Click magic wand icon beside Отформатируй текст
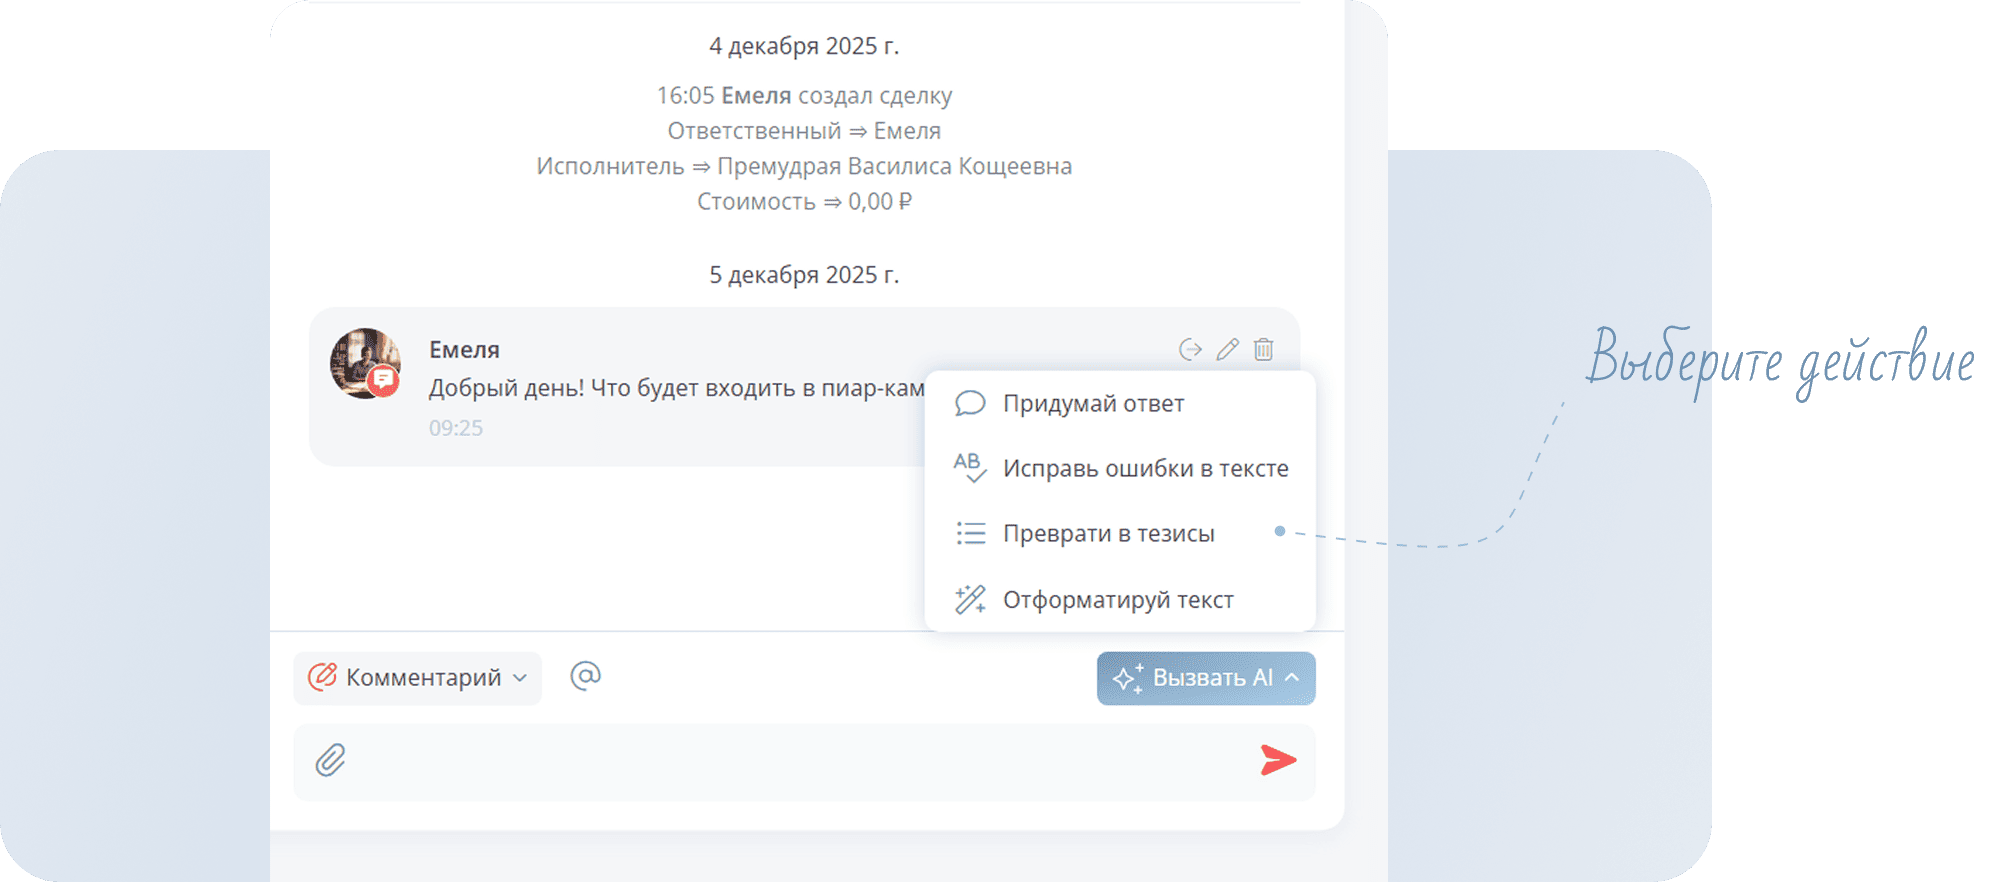 click(969, 599)
